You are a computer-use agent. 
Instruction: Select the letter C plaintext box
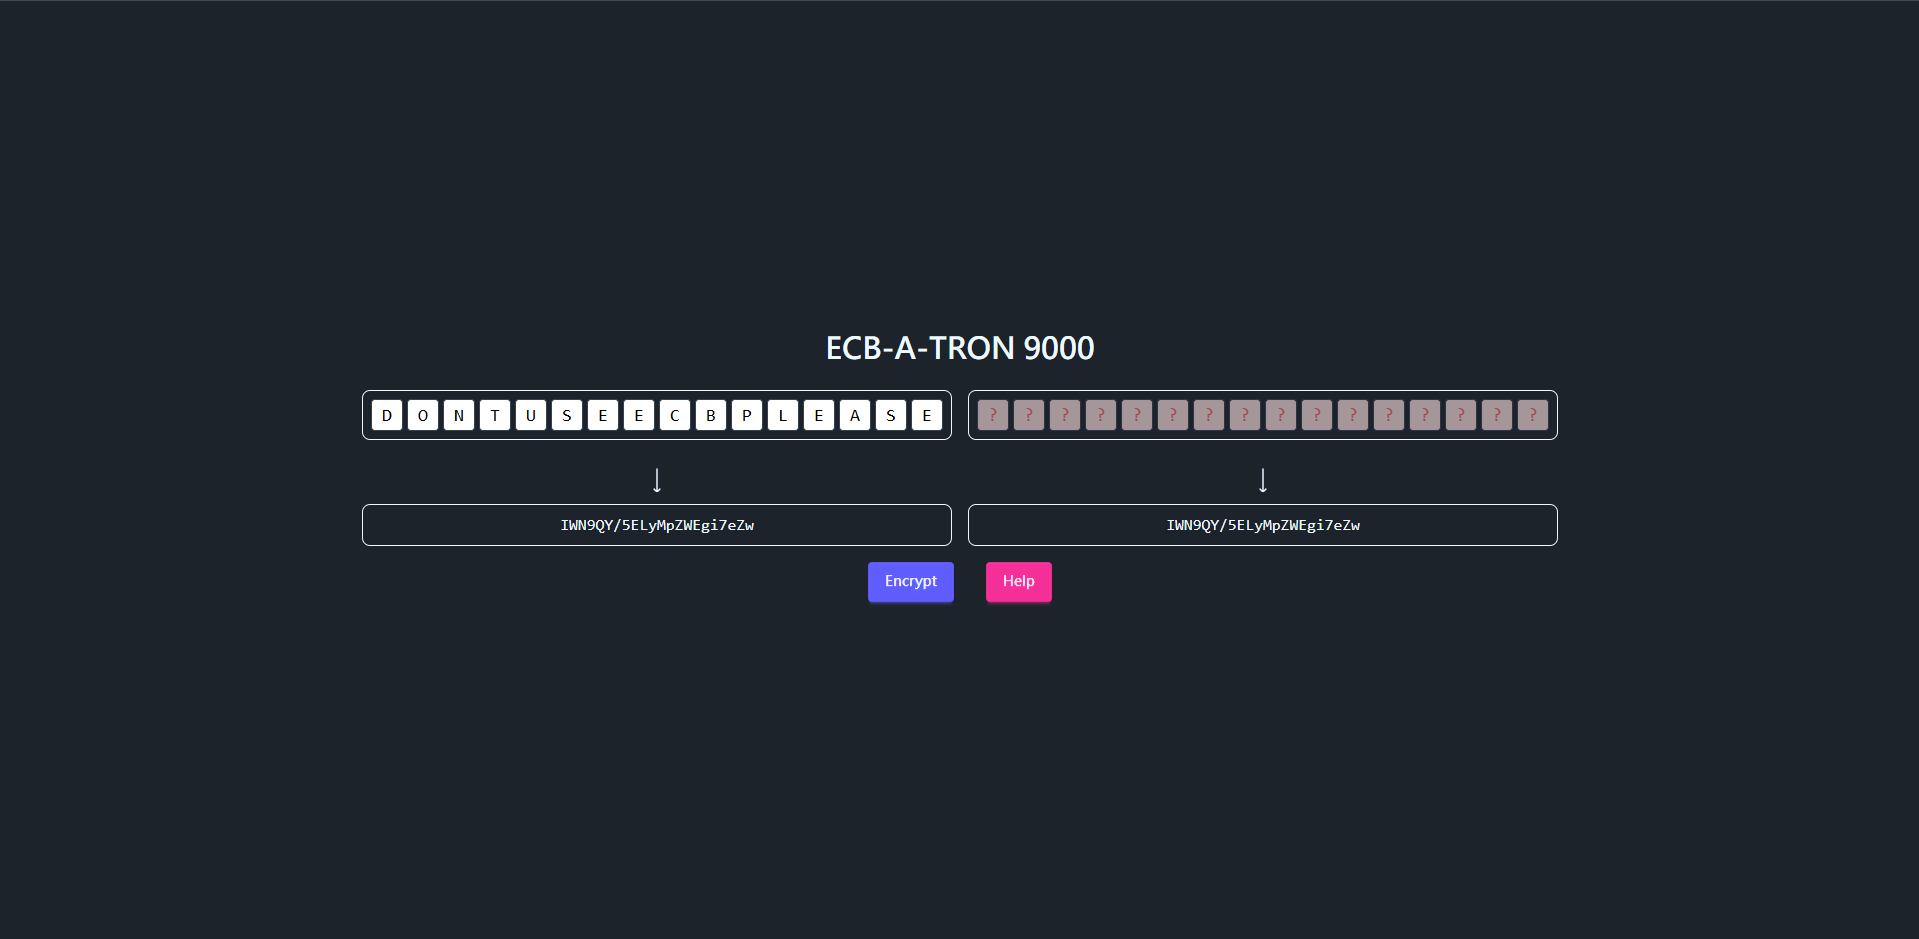(675, 415)
